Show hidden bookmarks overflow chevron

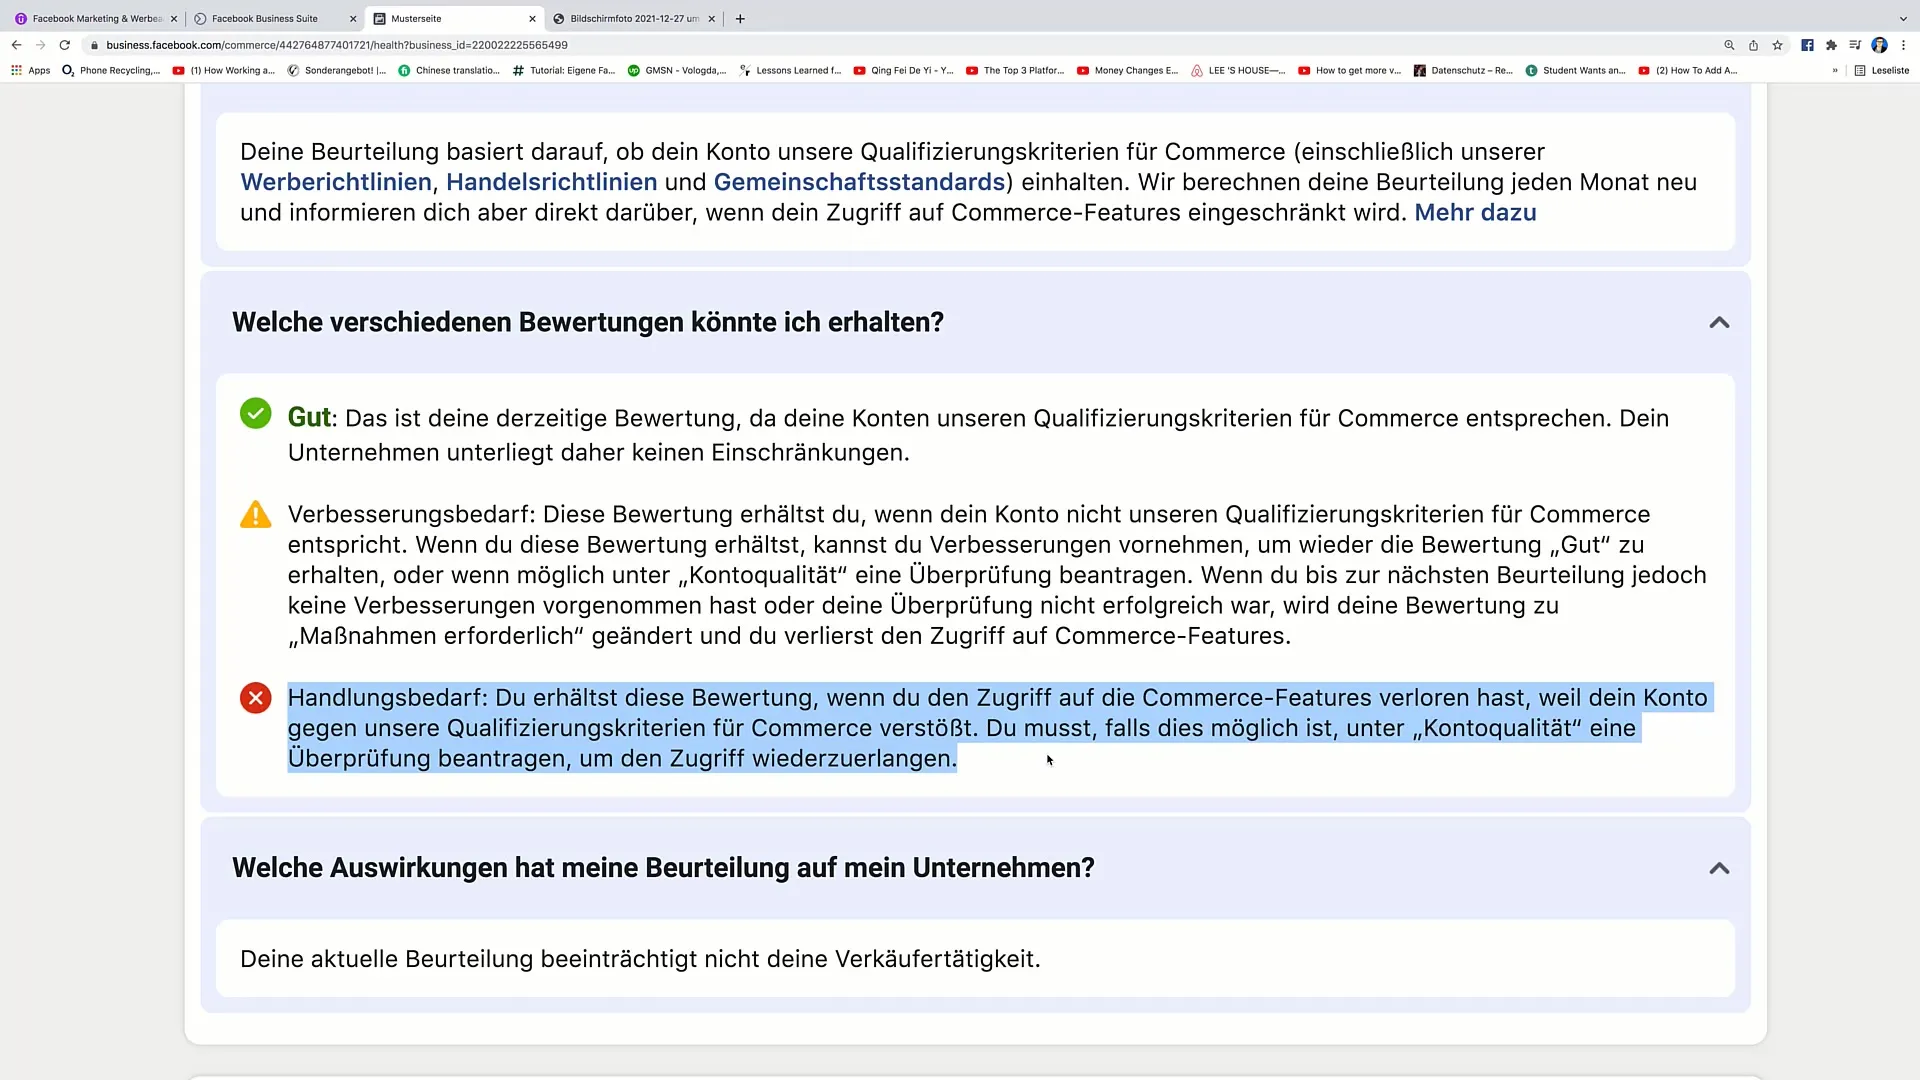pyautogui.click(x=1835, y=71)
